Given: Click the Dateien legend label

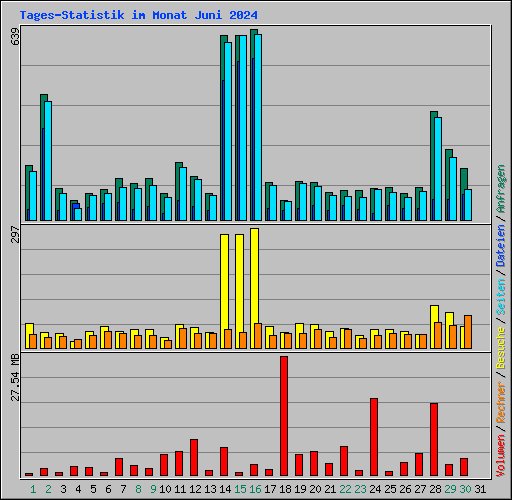Looking at the screenshot, I should (x=501, y=246).
